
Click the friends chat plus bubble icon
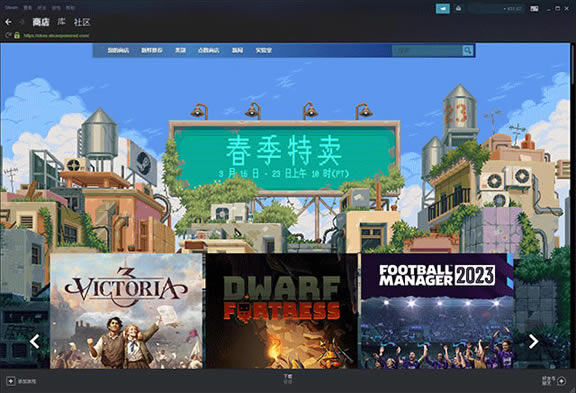561,381
